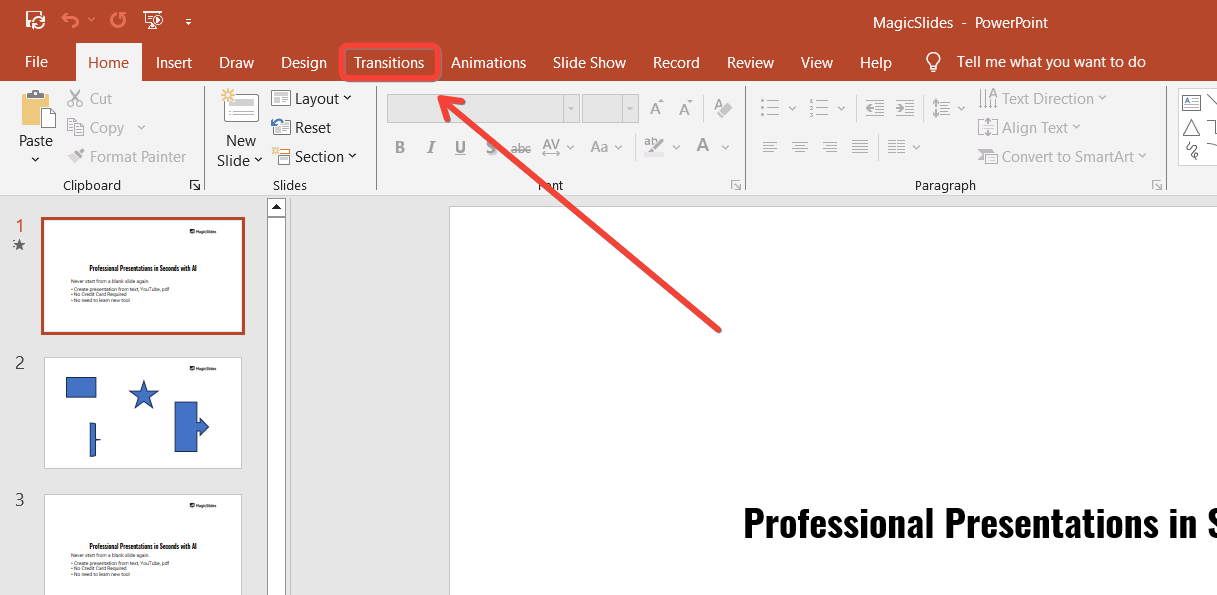The height and width of the screenshot is (595, 1217).
Task: Toggle Bold formatting
Action: click(400, 147)
